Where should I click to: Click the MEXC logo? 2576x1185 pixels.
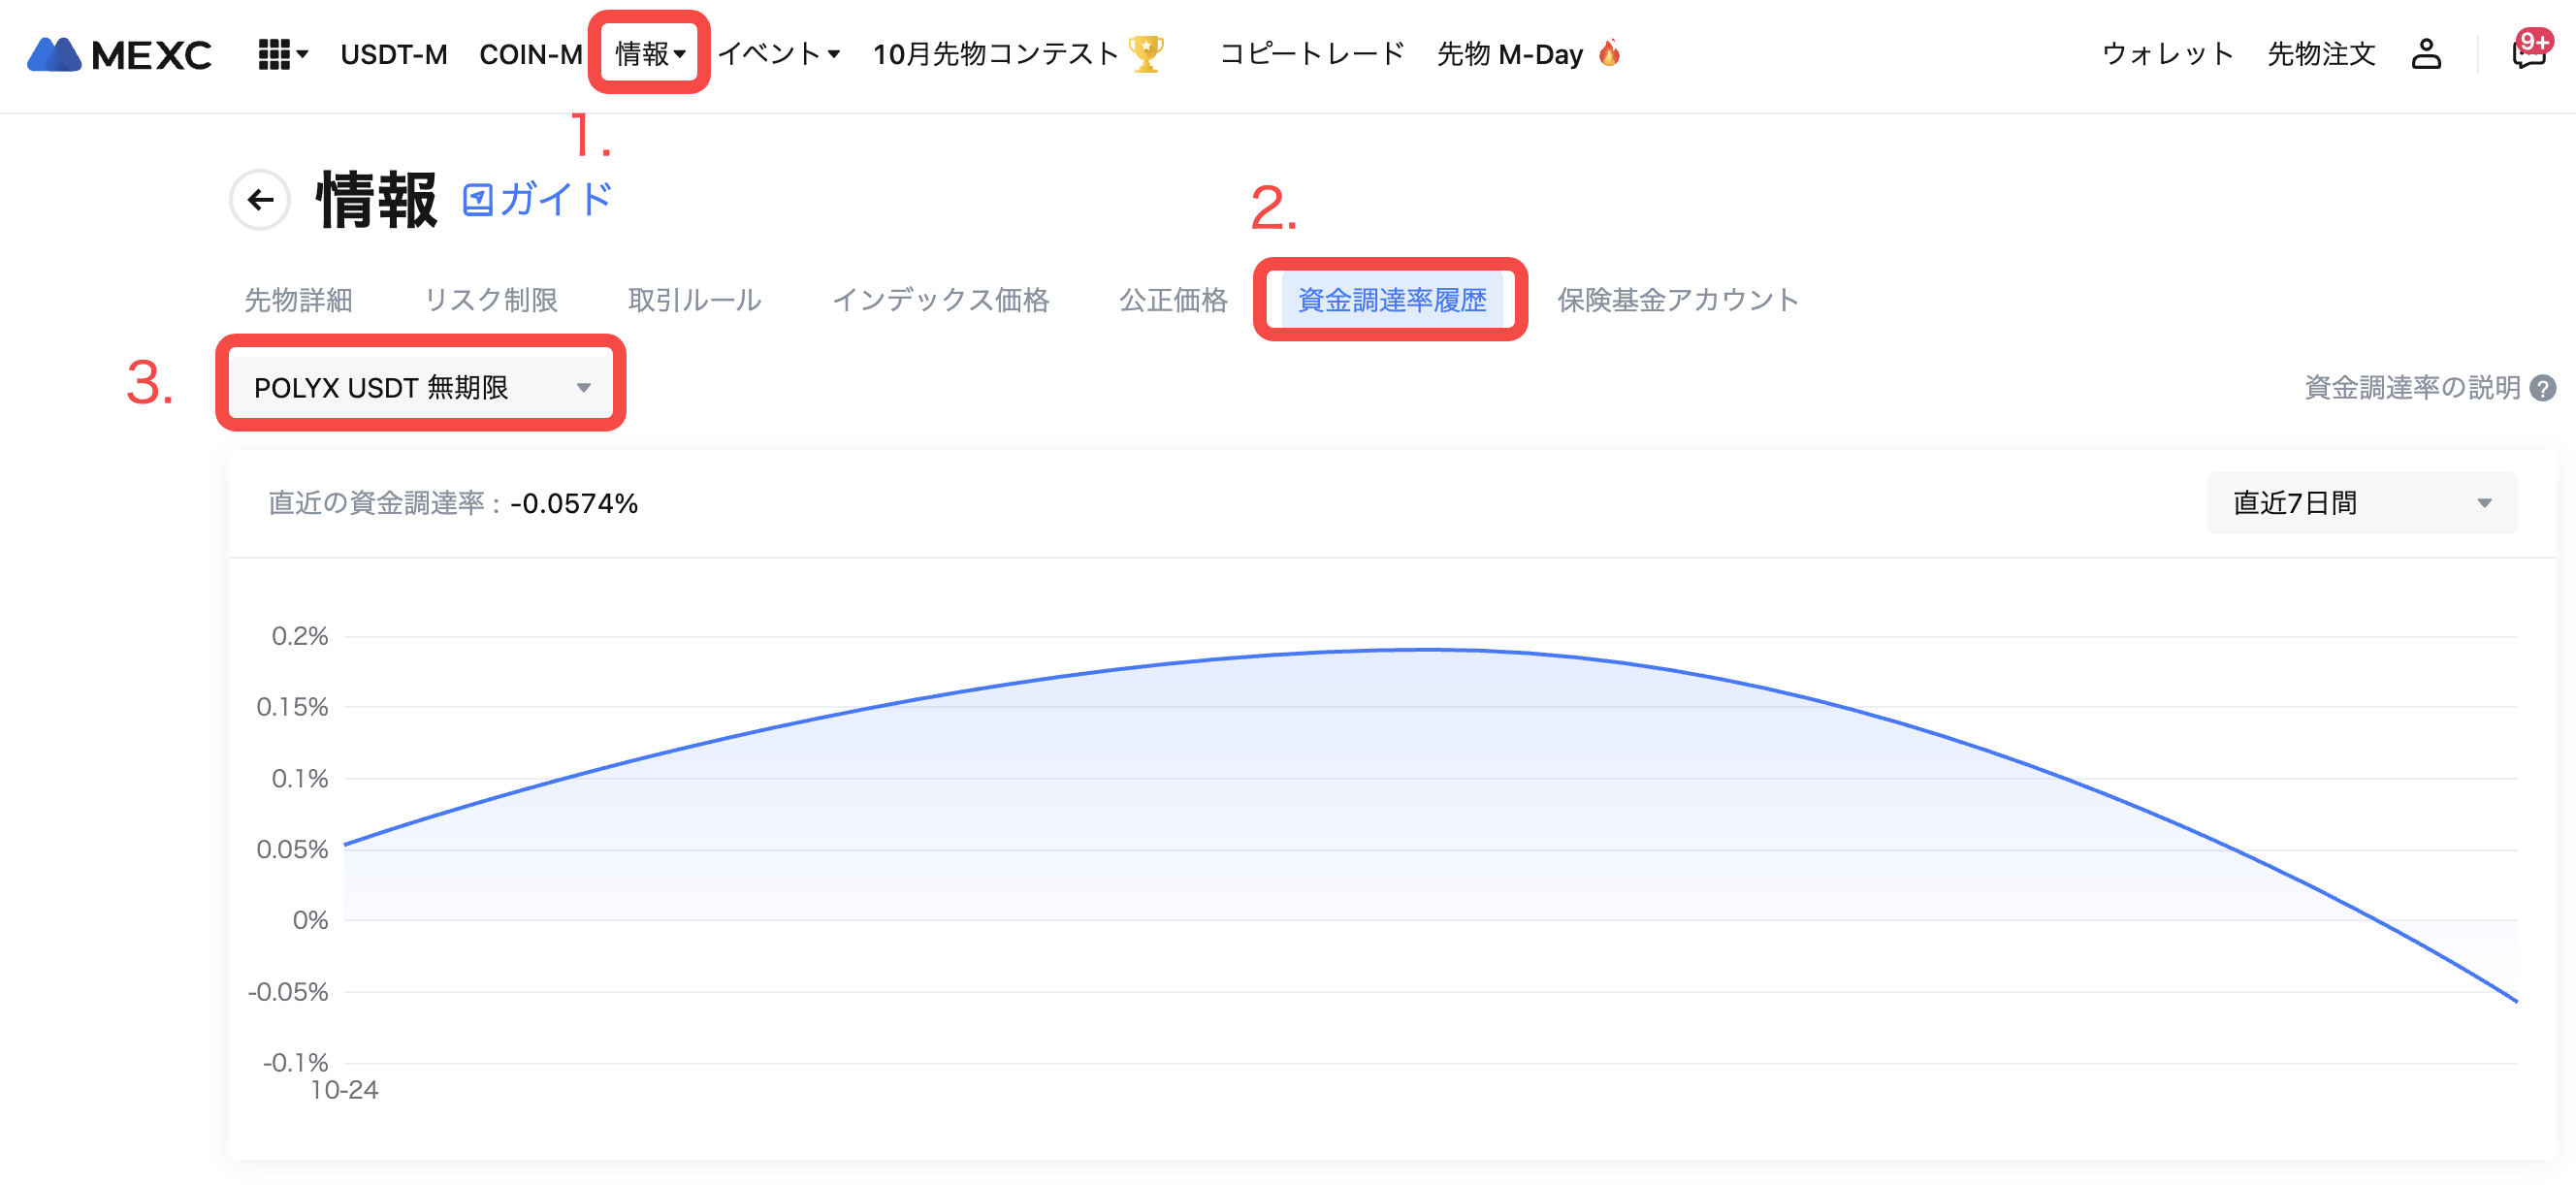(x=119, y=54)
